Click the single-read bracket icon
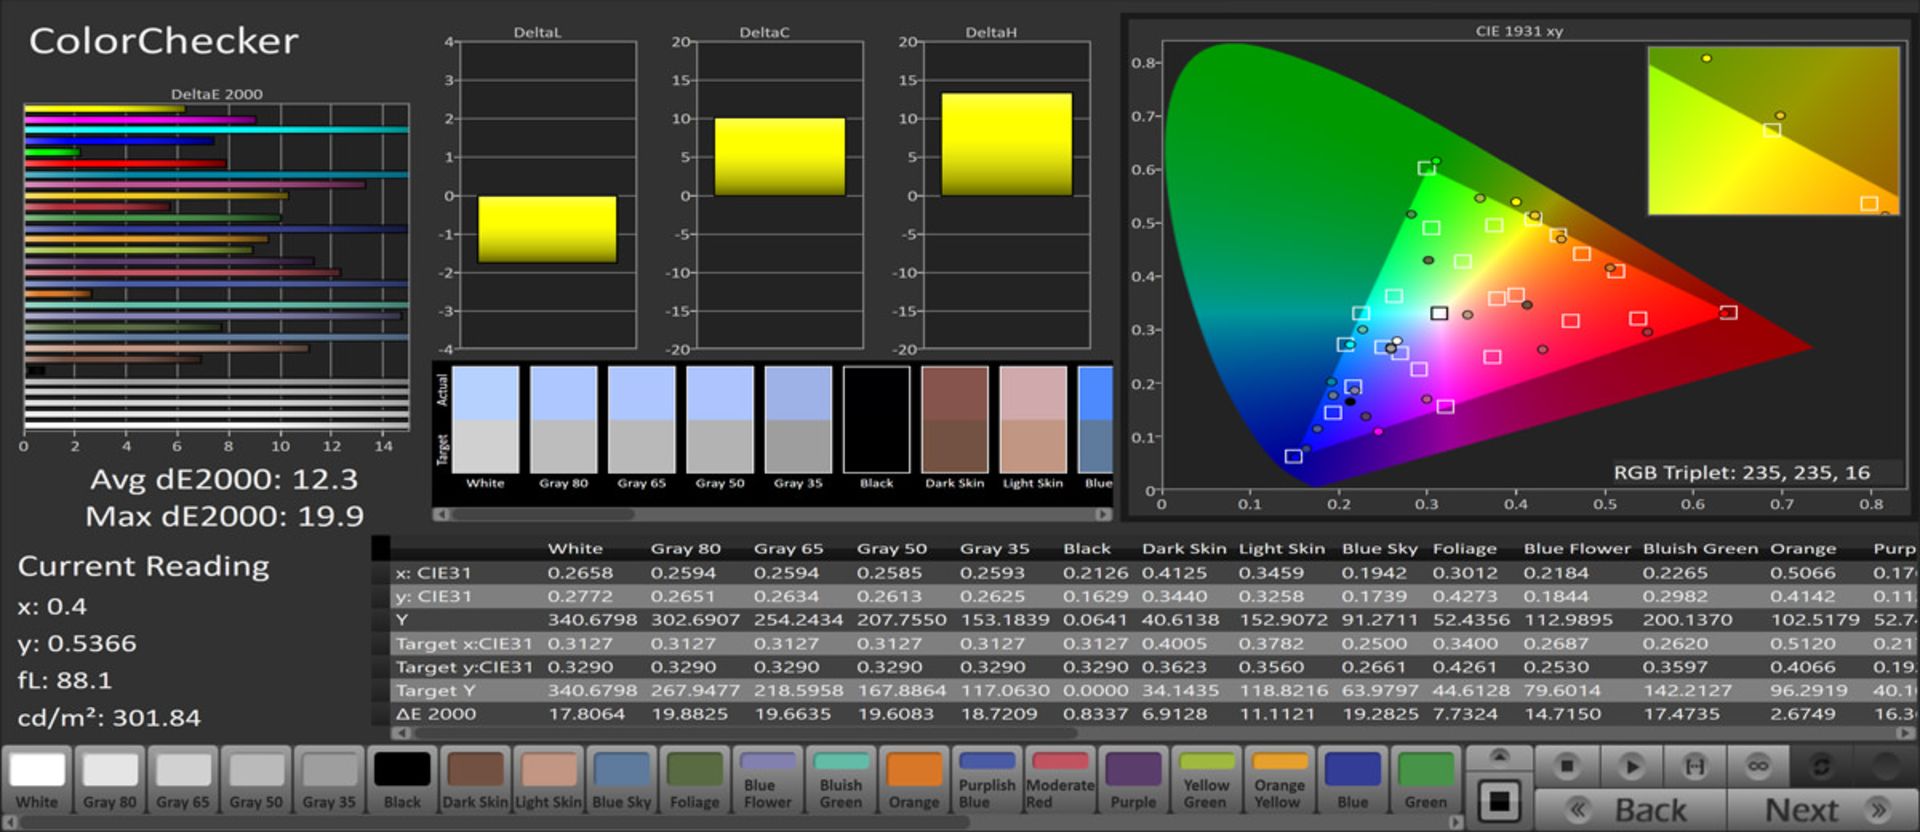Image resolution: width=1920 pixels, height=832 pixels. (x=1694, y=766)
